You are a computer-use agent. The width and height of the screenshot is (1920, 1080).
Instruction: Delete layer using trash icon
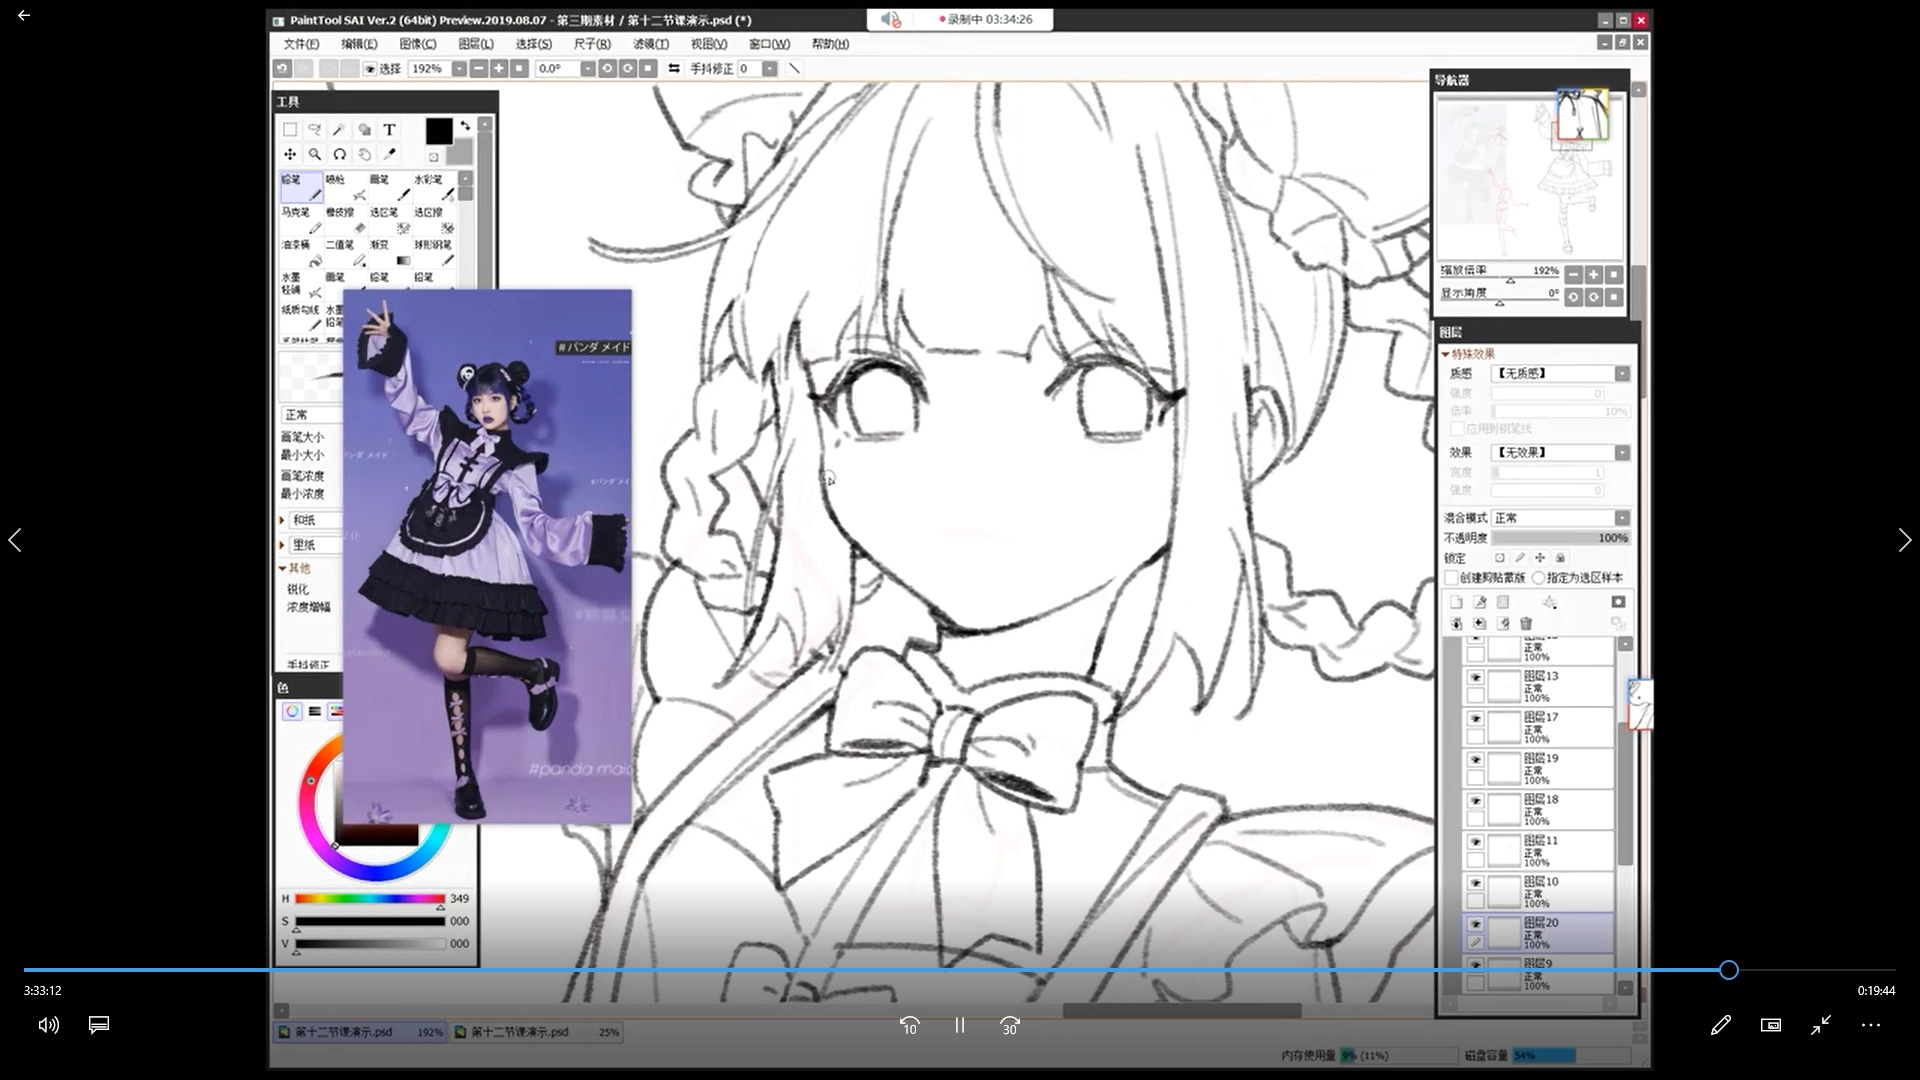click(1526, 623)
